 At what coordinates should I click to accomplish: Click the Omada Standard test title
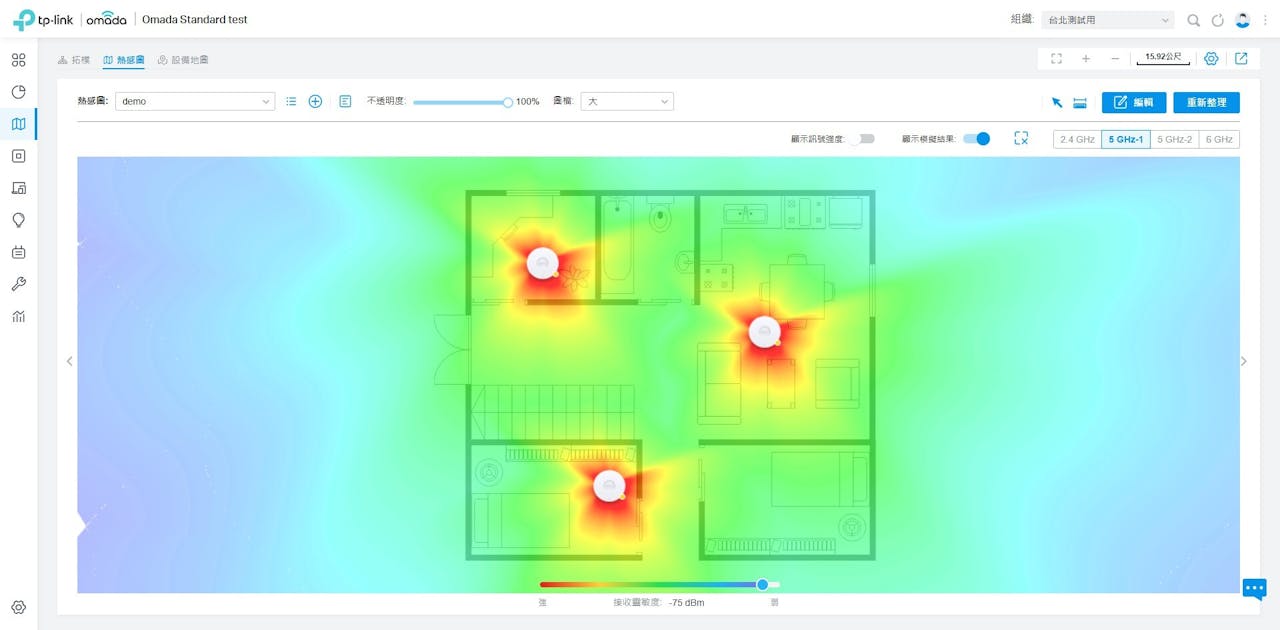(195, 20)
